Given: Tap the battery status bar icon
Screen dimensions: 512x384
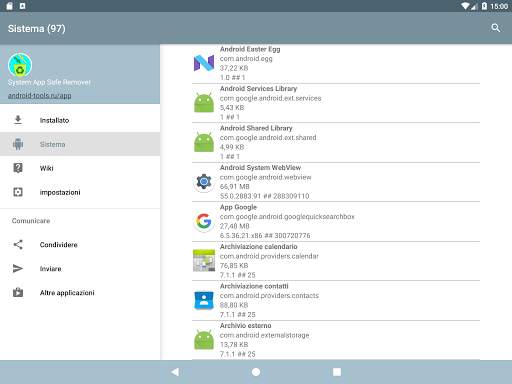Looking at the screenshot, I should (x=484, y=6).
